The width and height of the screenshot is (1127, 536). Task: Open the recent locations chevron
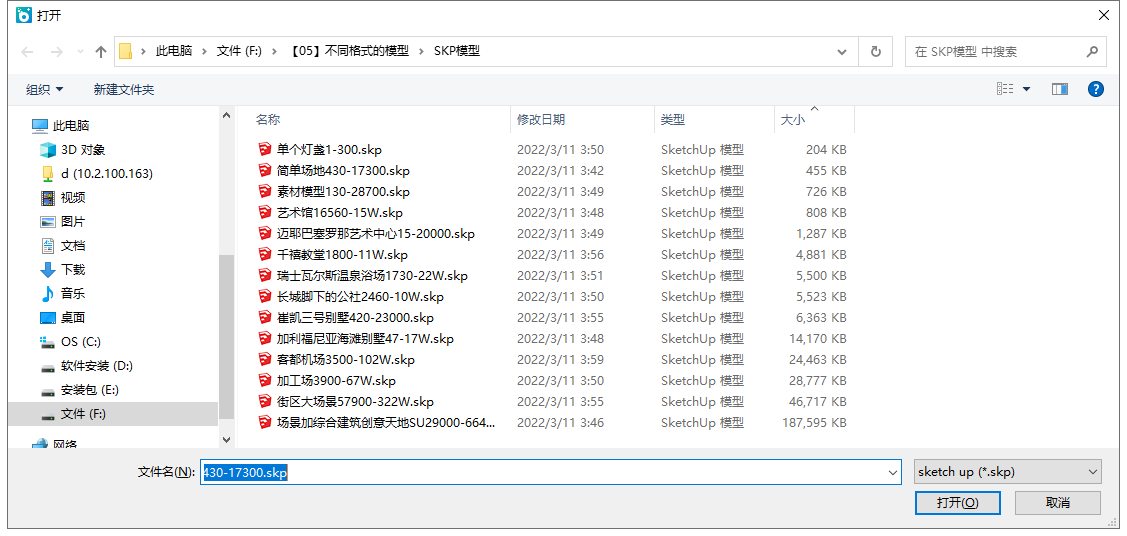click(x=80, y=52)
